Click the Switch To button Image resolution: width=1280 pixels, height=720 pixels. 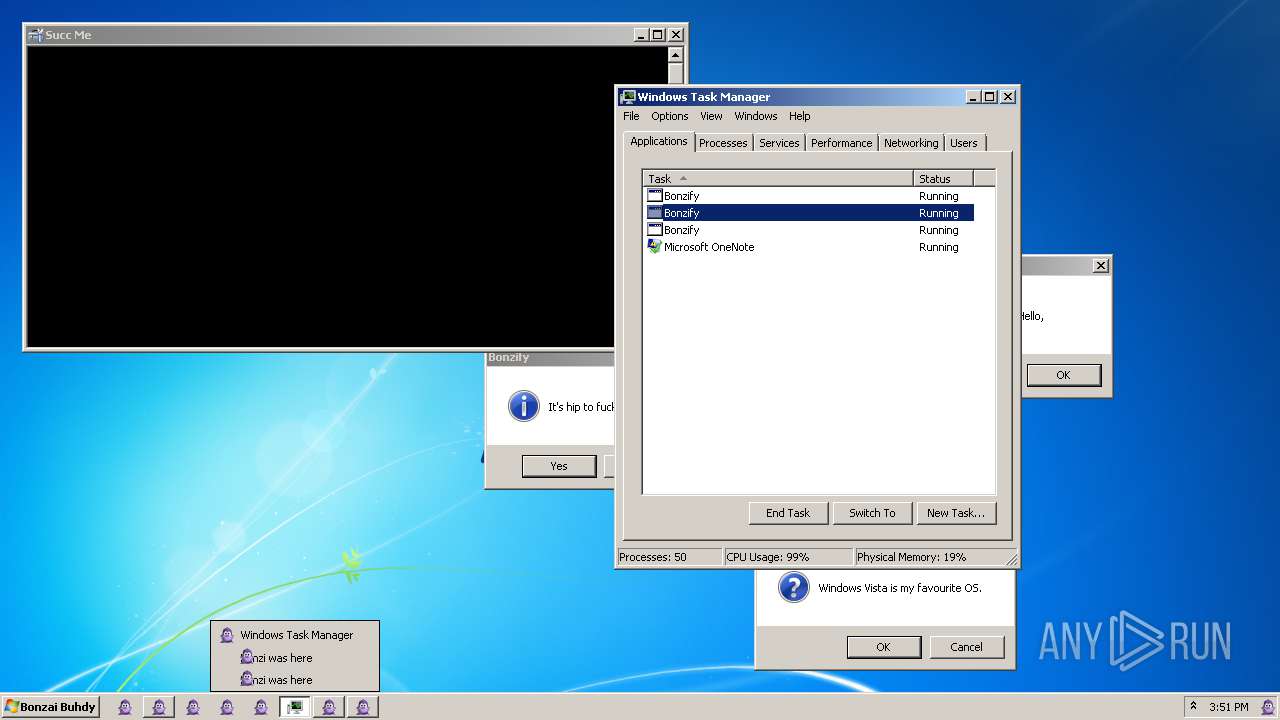point(872,513)
